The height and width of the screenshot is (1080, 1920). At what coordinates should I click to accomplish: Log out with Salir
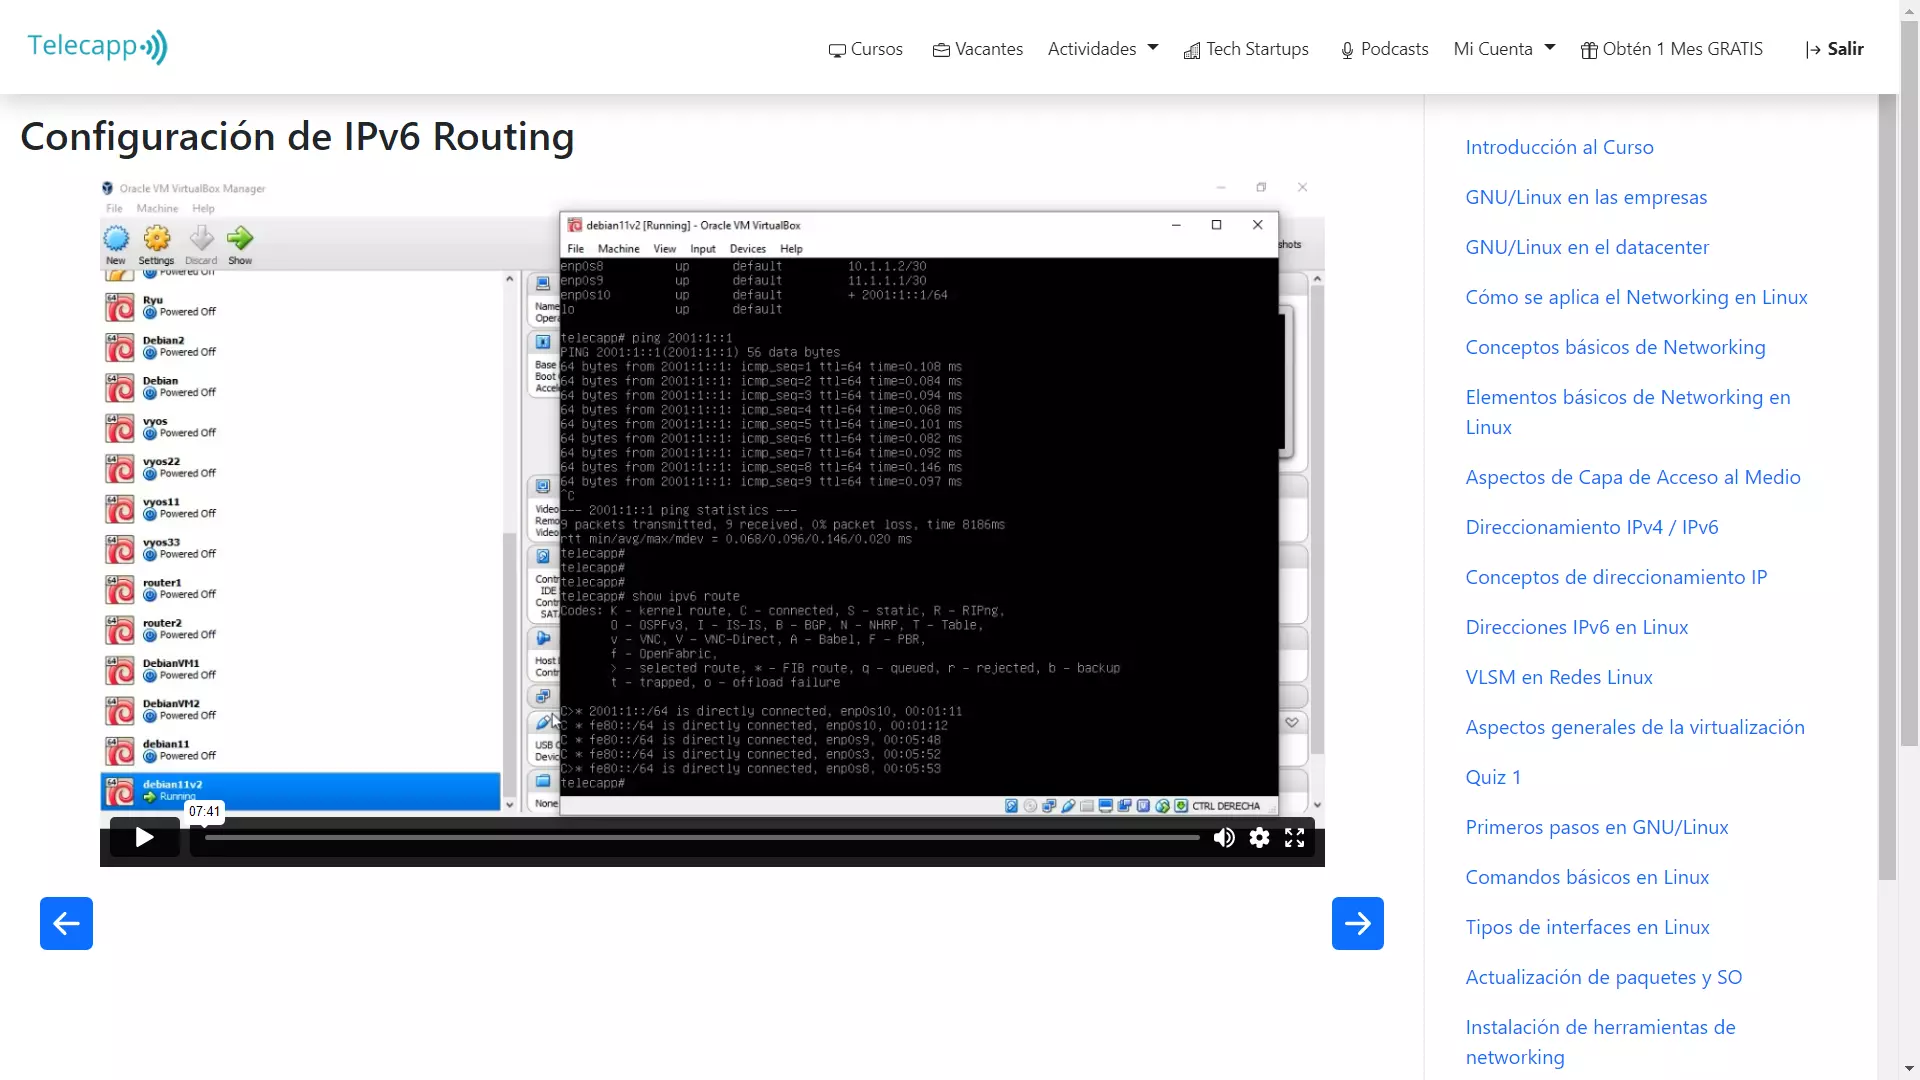coord(1834,49)
